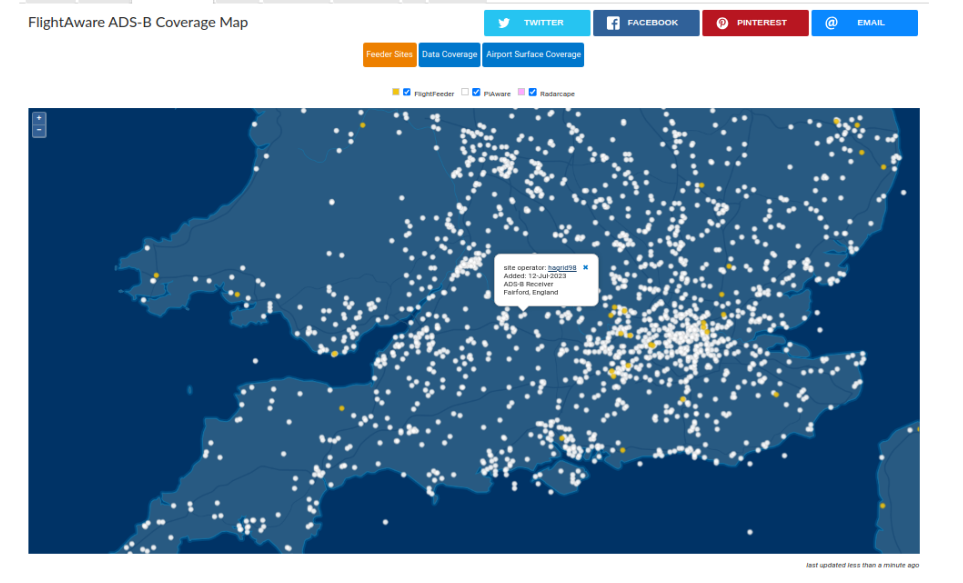Click the Email @ symbol icon
The height and width of the screenshot is (583, 963).
pyautogui.click(x=831, y=23)
